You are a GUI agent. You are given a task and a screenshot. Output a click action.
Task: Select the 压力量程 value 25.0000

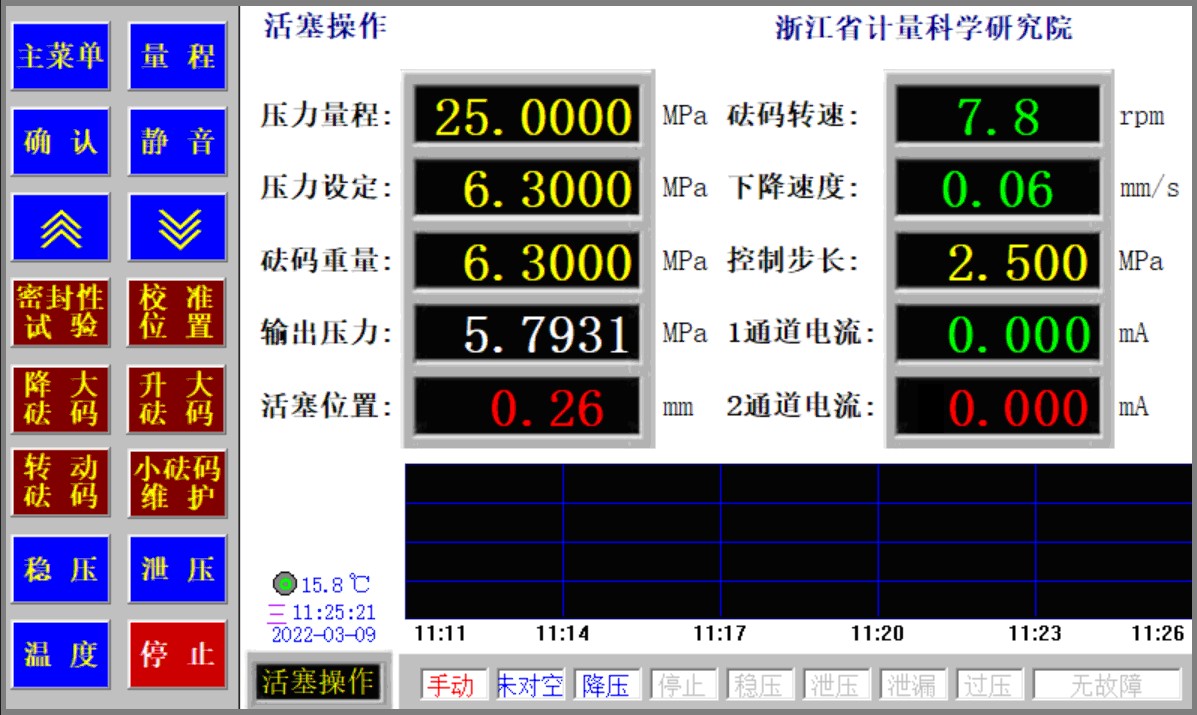[528, 115]
